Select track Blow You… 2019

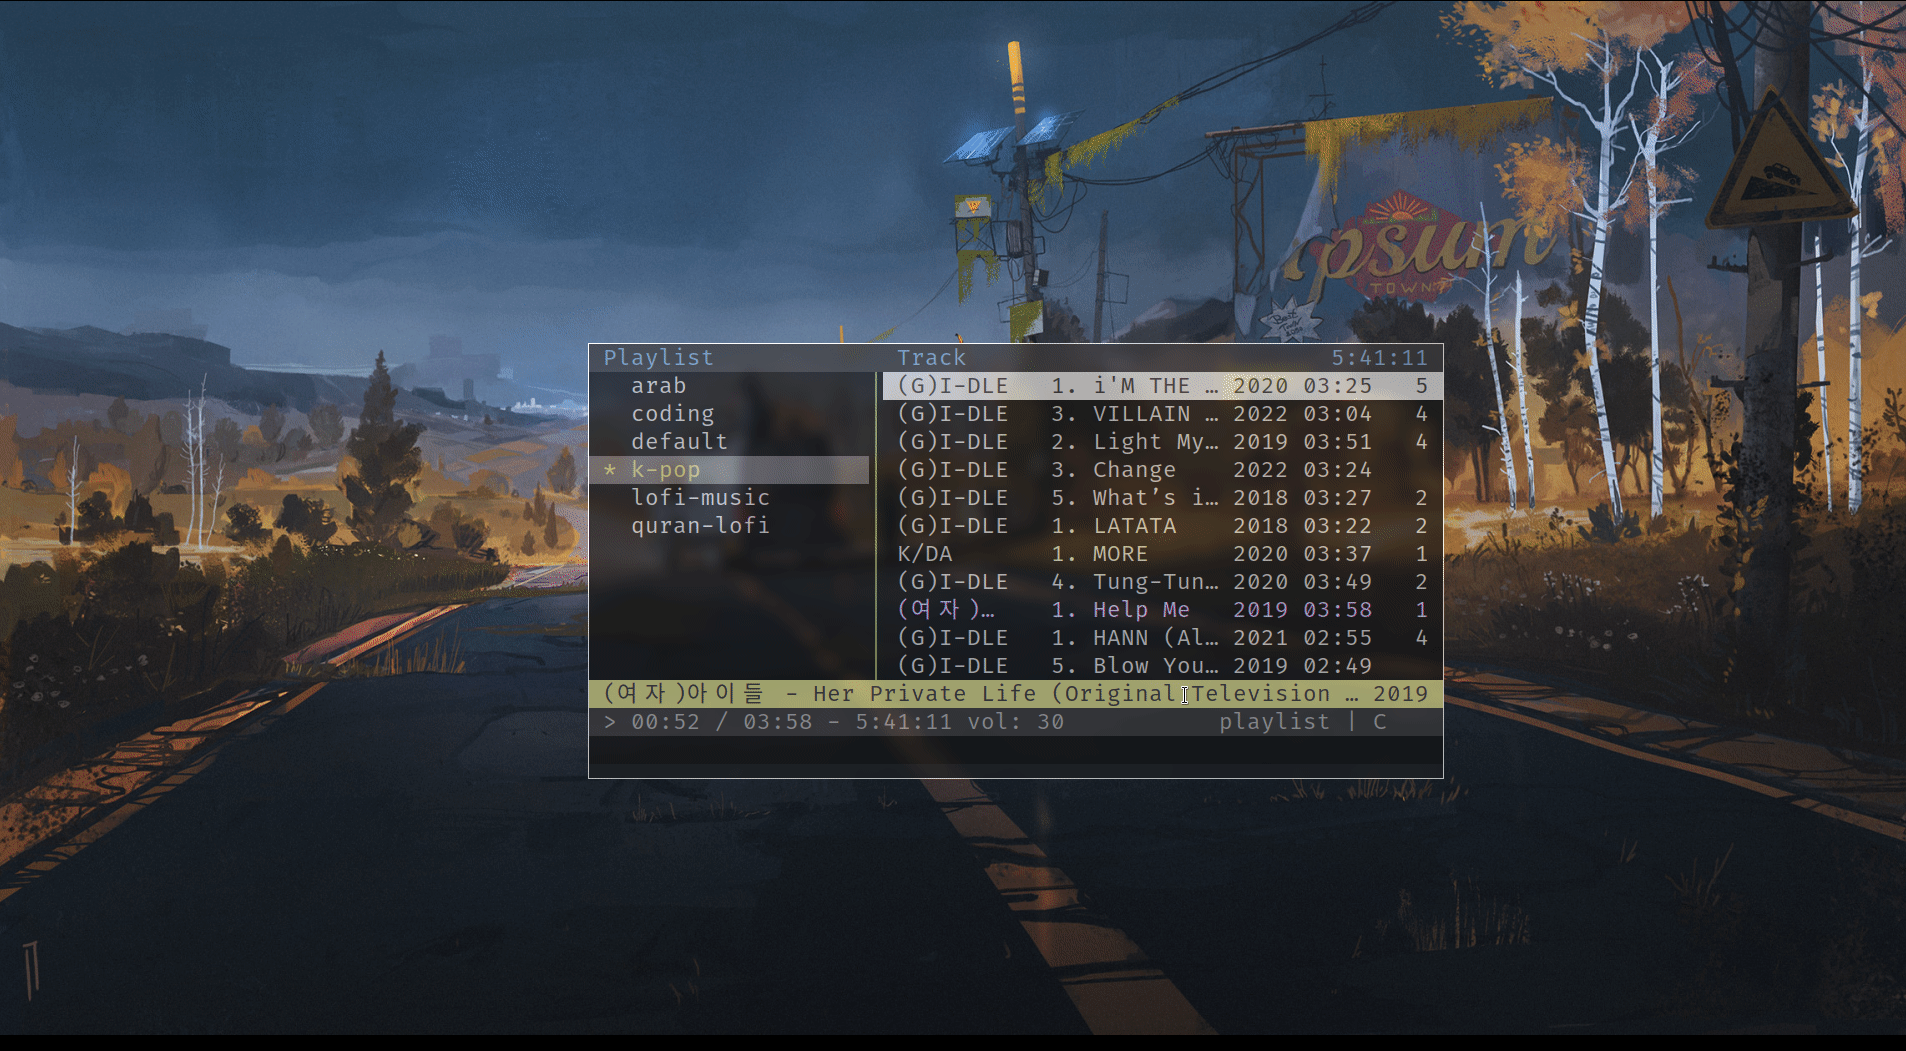pos(1162,666)
